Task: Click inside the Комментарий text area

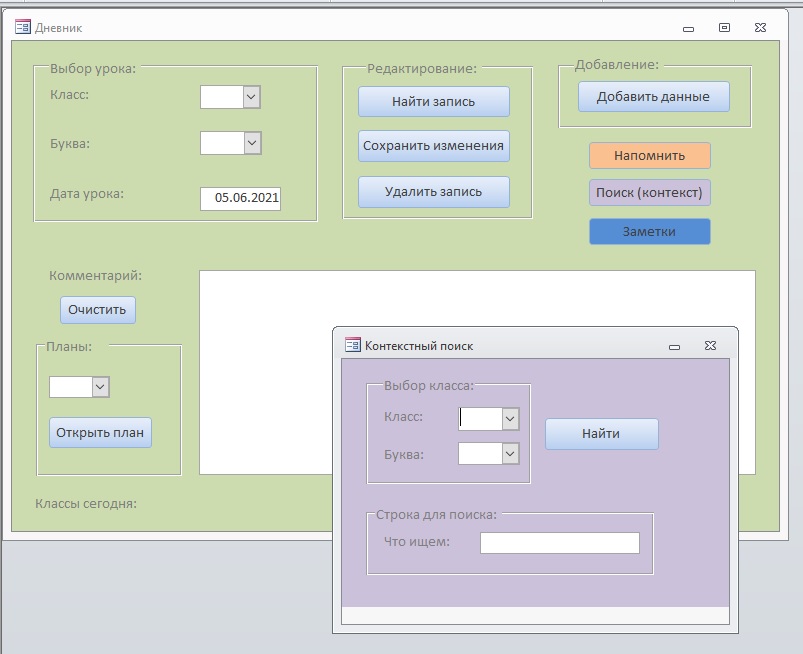Action: (477, 372)
